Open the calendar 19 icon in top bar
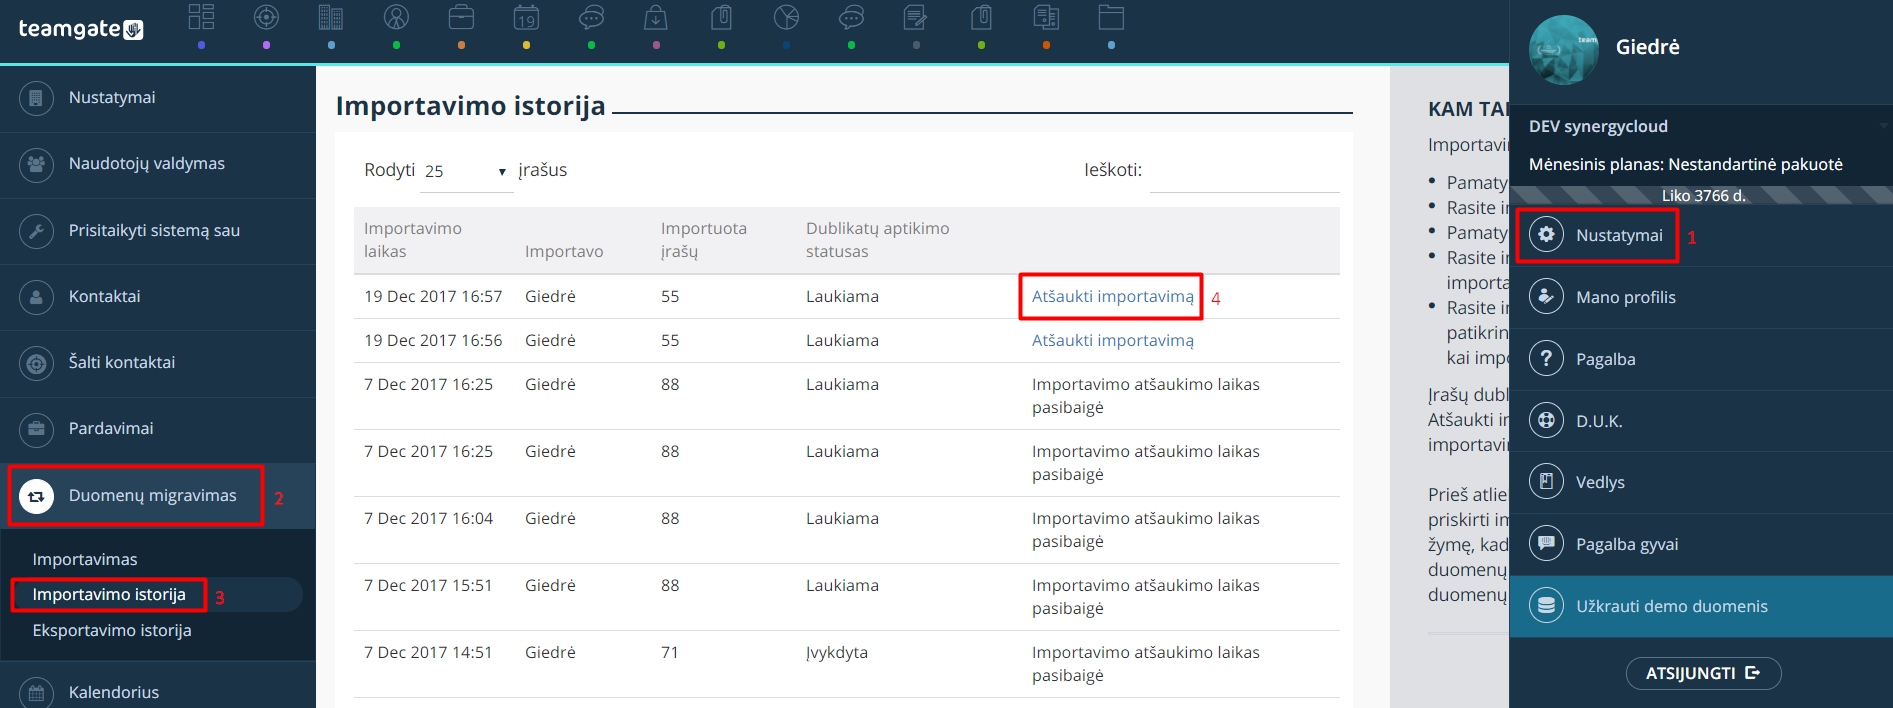This screenshot has width=1893, height=708. coord(526,17)
